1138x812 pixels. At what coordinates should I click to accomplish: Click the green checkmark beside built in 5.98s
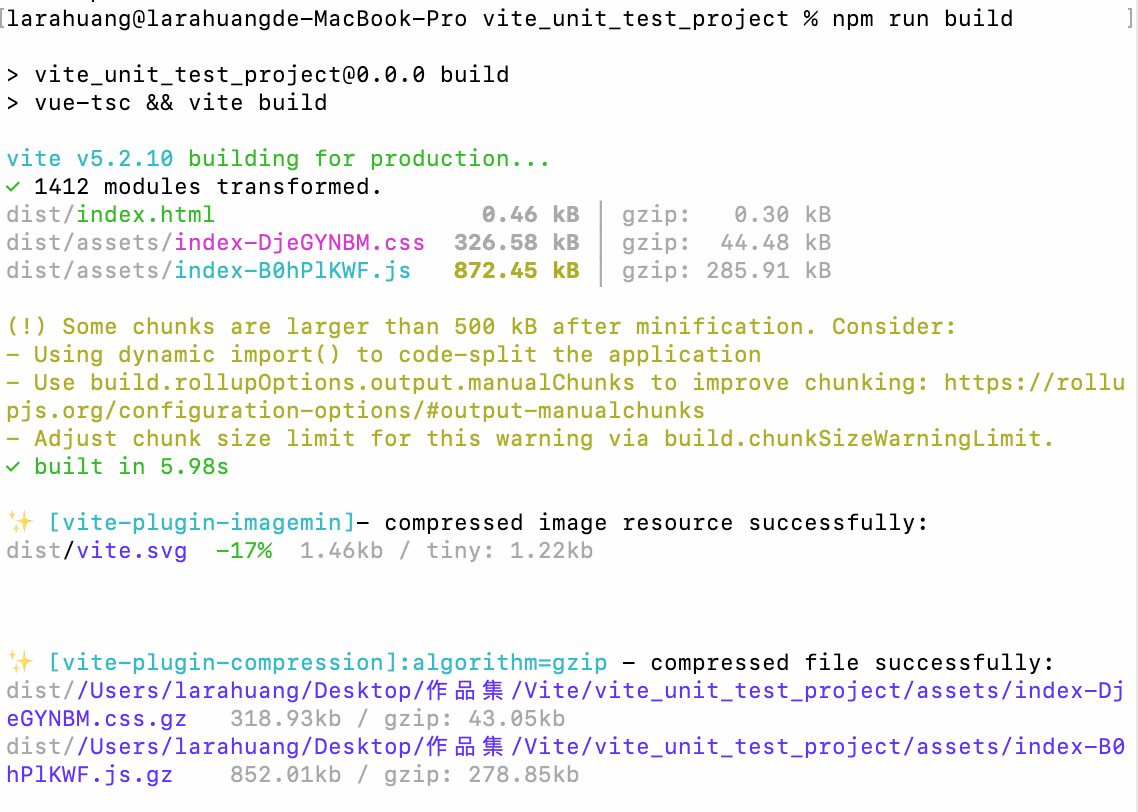pyautogui.click(x=12, y=467)
